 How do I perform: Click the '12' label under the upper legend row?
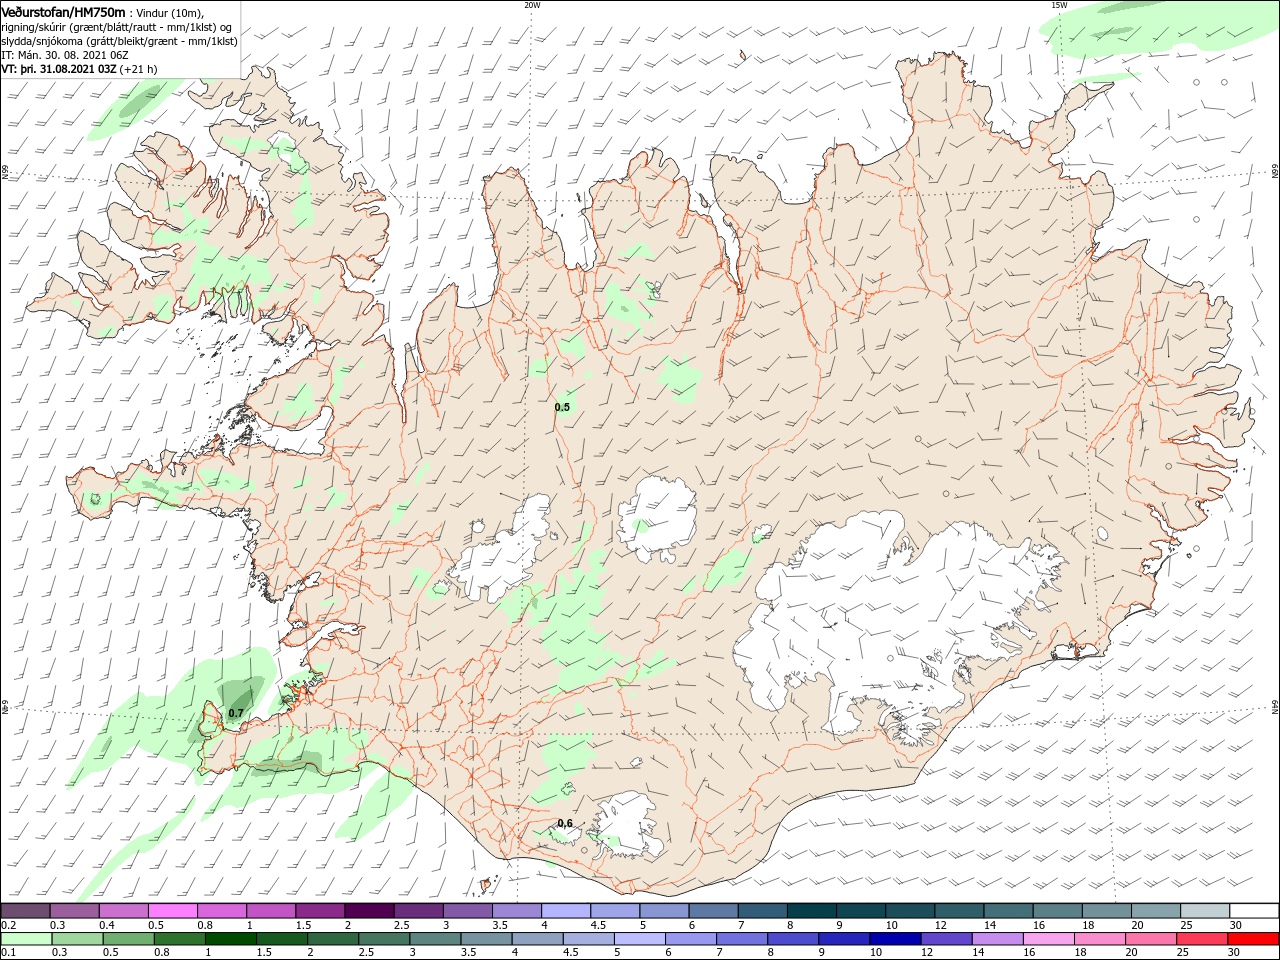(x=940, y=925)
